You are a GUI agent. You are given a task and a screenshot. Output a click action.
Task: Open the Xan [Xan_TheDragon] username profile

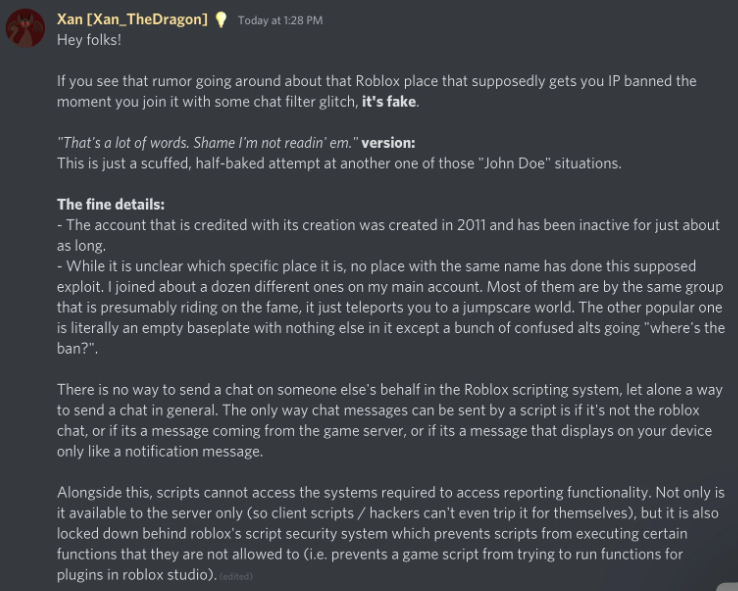pos(132,19)
